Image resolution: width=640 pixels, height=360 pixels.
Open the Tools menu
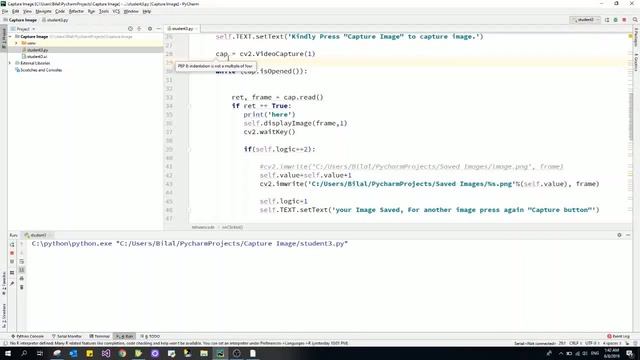(104, 11)
